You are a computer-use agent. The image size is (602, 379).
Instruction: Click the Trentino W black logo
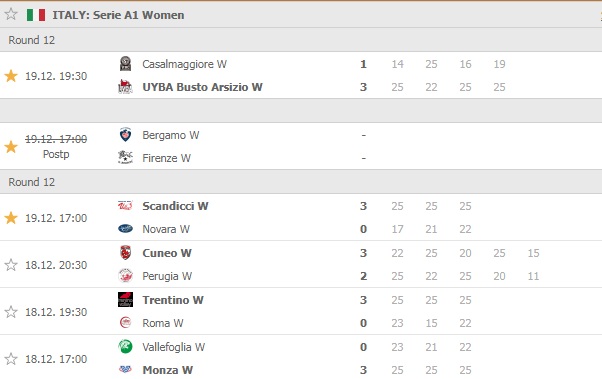(x=125, y=300)
